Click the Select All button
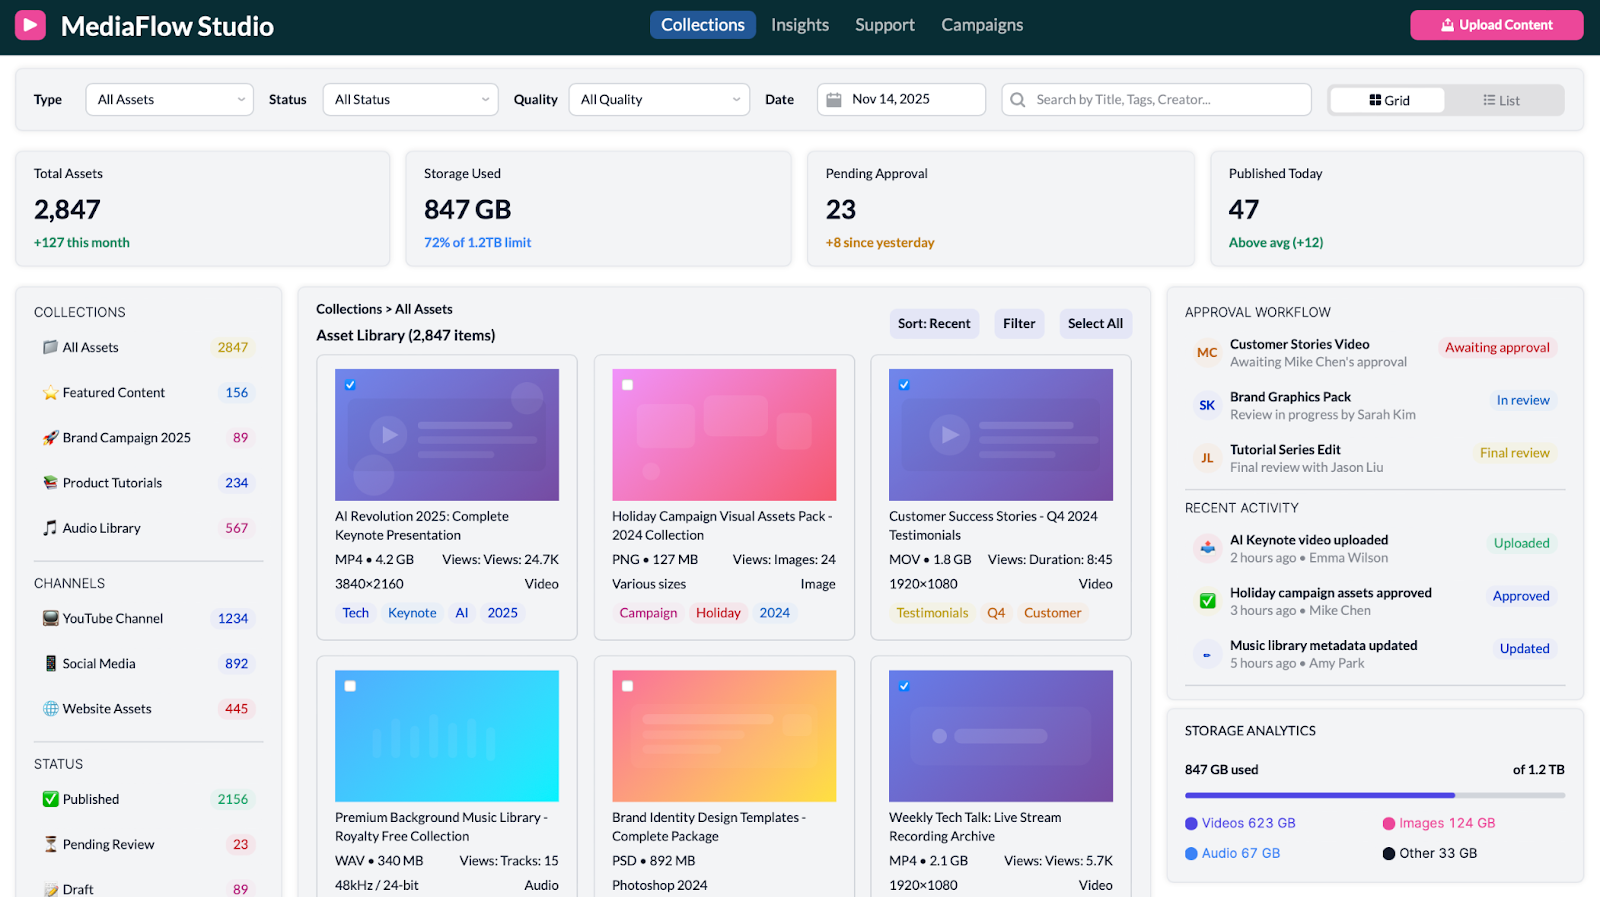 coord(1095,324)
